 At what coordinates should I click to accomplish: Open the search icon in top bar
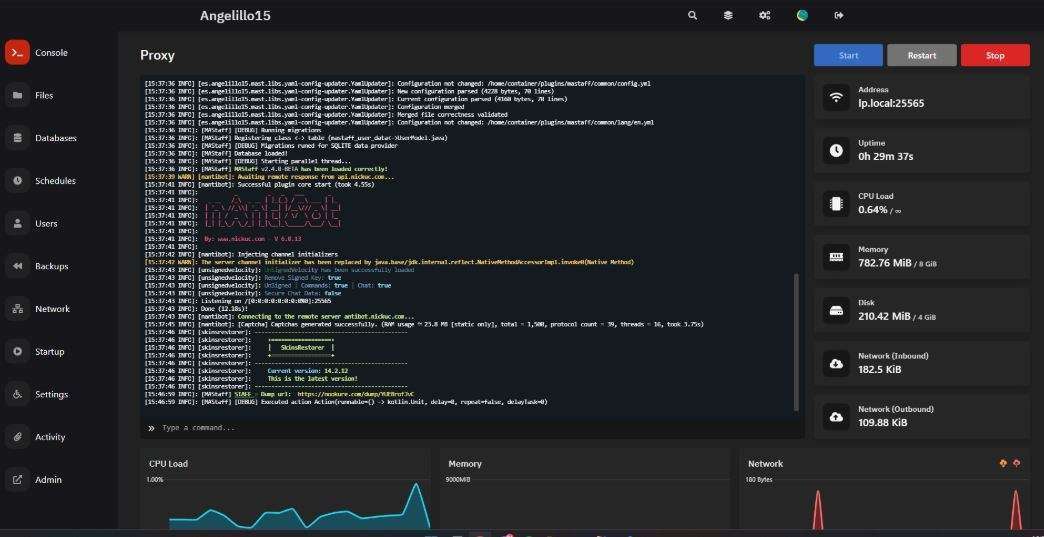coord(693,15)
